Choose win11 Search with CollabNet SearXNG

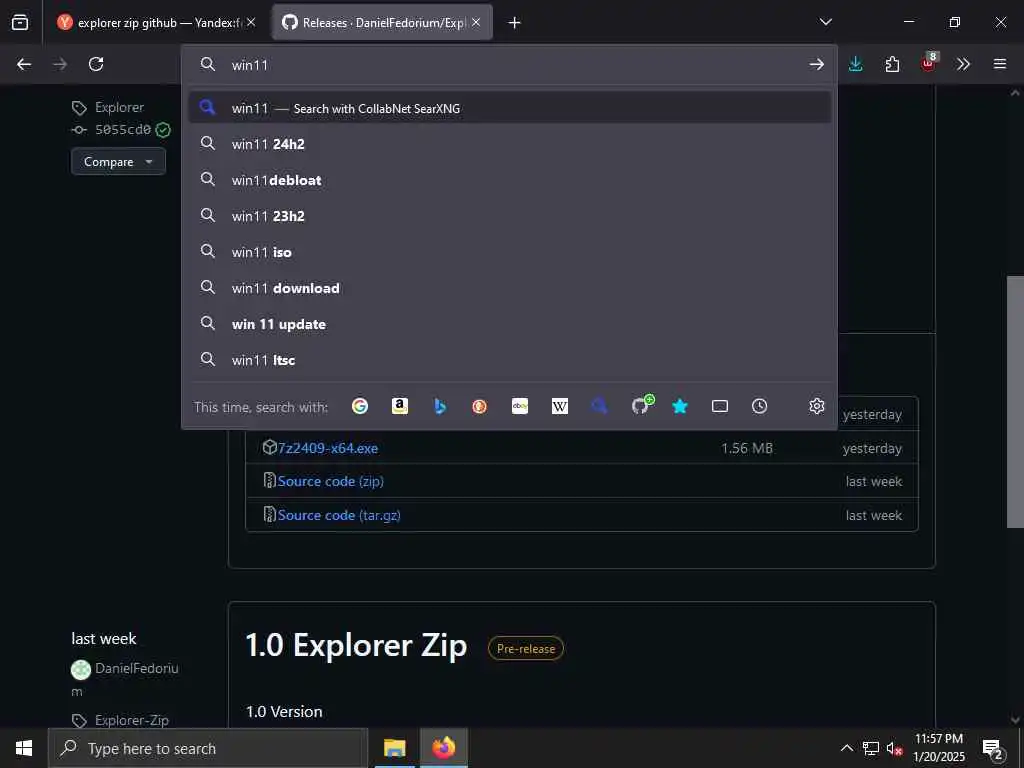[x=509, y=108]
